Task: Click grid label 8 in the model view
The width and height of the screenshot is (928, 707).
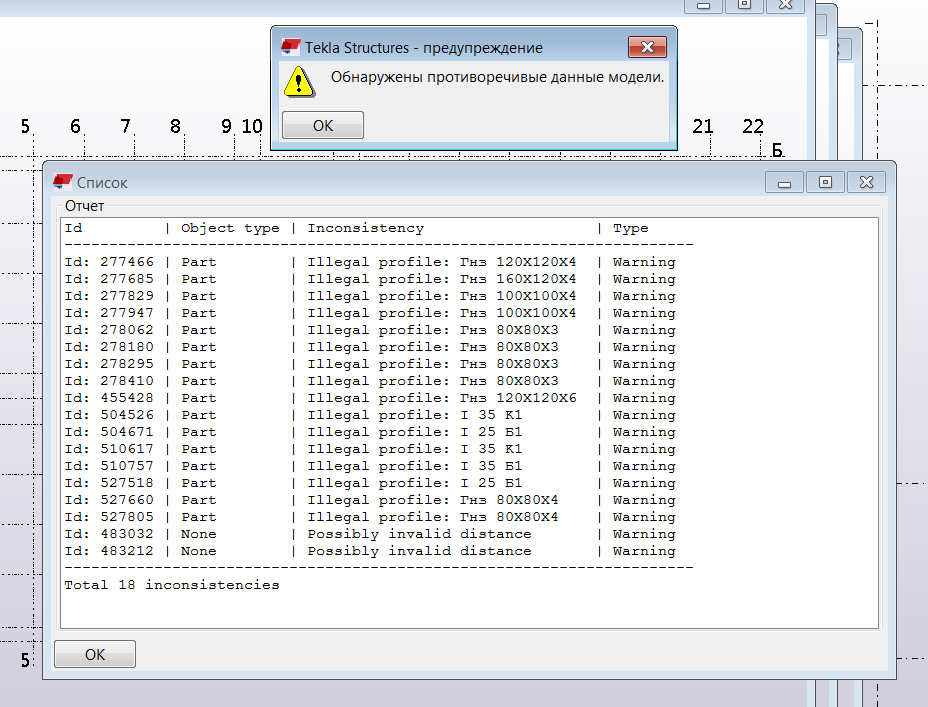Action: click(175, 126)
